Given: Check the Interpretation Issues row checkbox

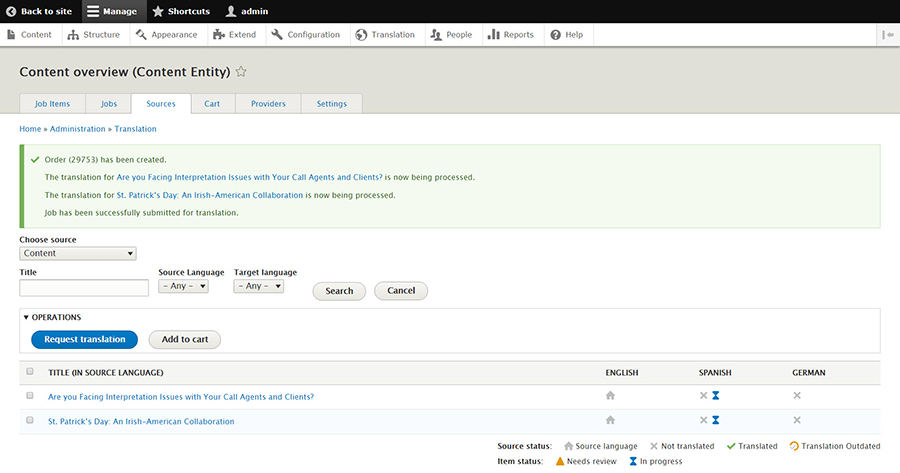Looking at the screenshot, I should [30, 396].
